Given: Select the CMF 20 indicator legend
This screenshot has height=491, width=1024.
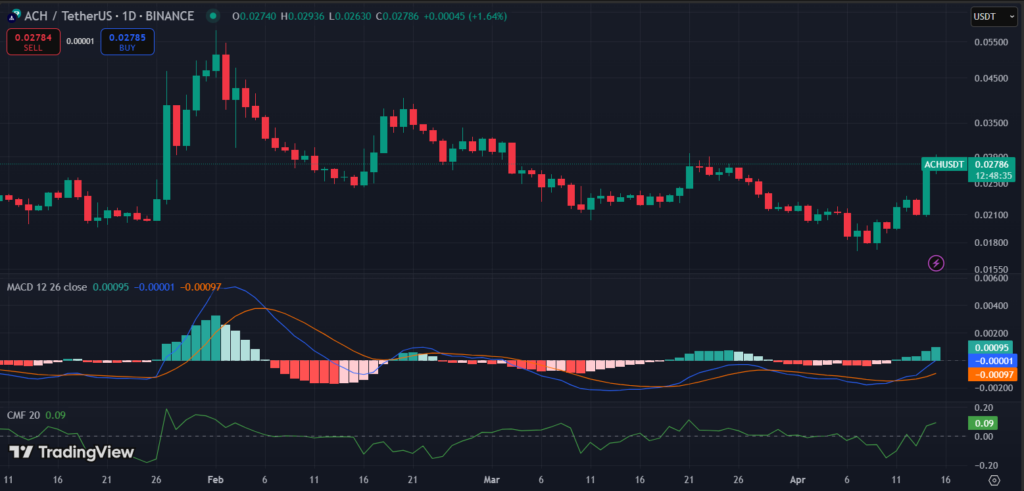Looking at the screenshot, I should point(22,415).
